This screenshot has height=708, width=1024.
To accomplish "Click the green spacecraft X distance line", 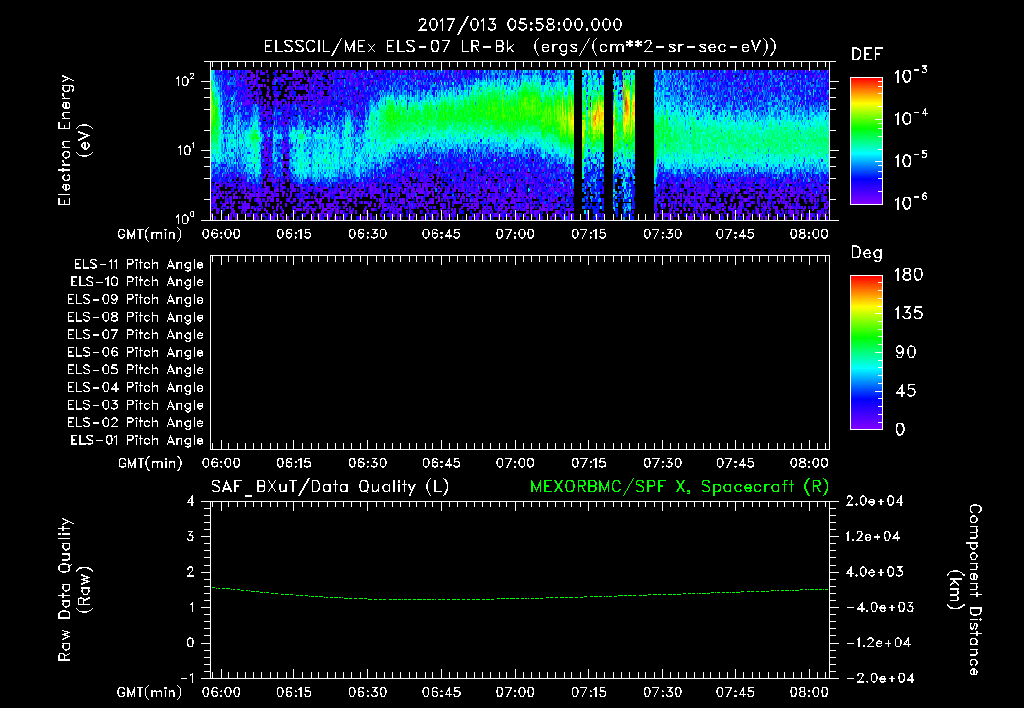I will pyautogui.click(x=519, y=598).
